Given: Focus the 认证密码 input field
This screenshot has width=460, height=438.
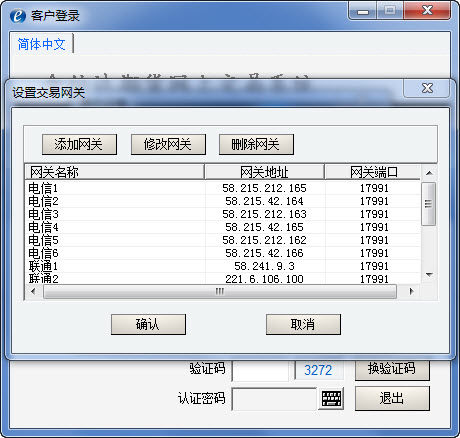Looking at the screenshot, I should (x=274, y=399).
